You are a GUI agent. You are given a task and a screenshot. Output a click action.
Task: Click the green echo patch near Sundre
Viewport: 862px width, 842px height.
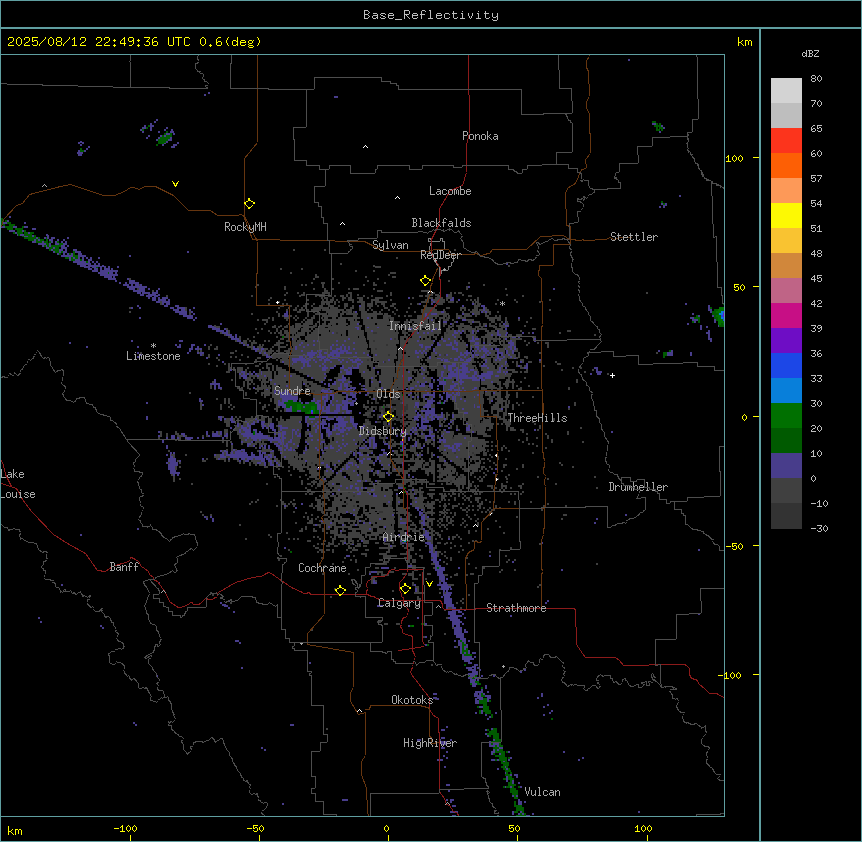(x=300, y=407)
